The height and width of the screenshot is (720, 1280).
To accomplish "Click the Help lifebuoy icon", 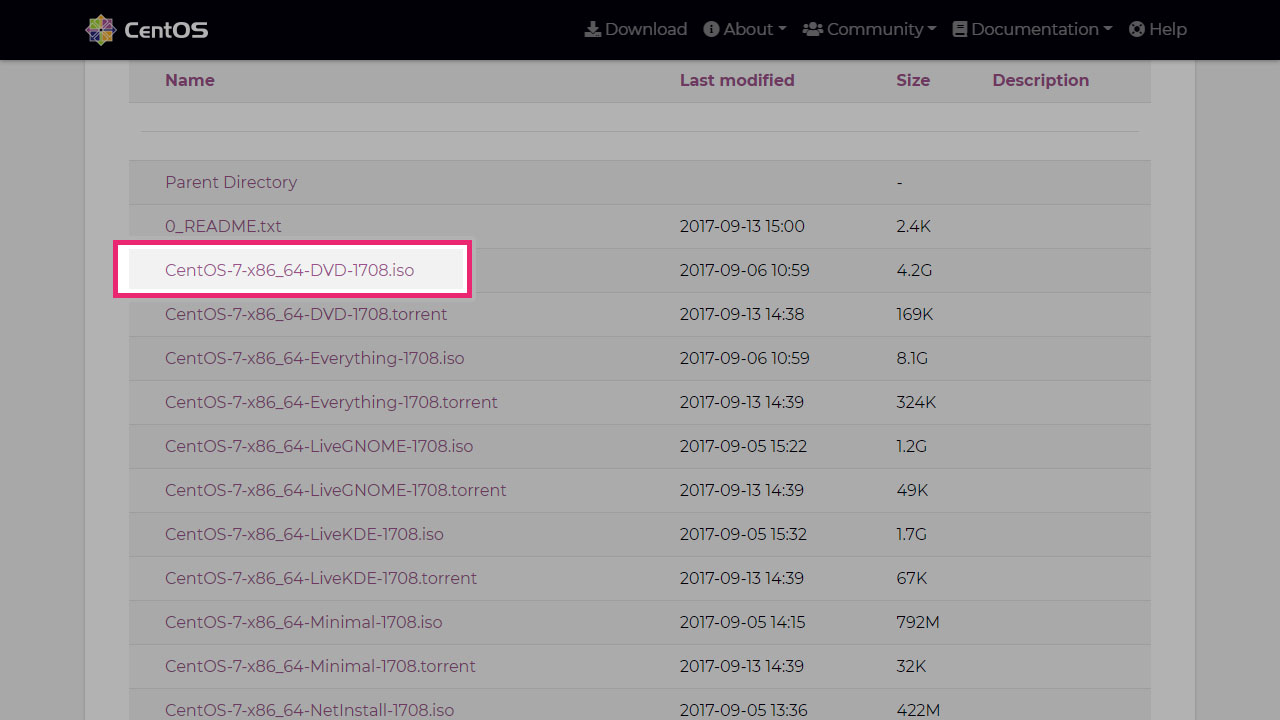I will pos(1137,29).
